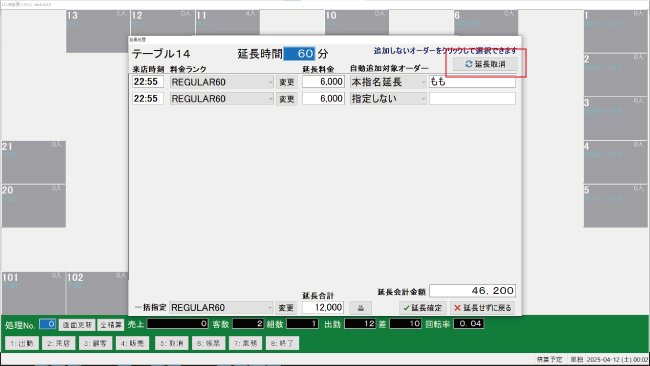Open the first row REGULAR60 rank dropdown

222,82
